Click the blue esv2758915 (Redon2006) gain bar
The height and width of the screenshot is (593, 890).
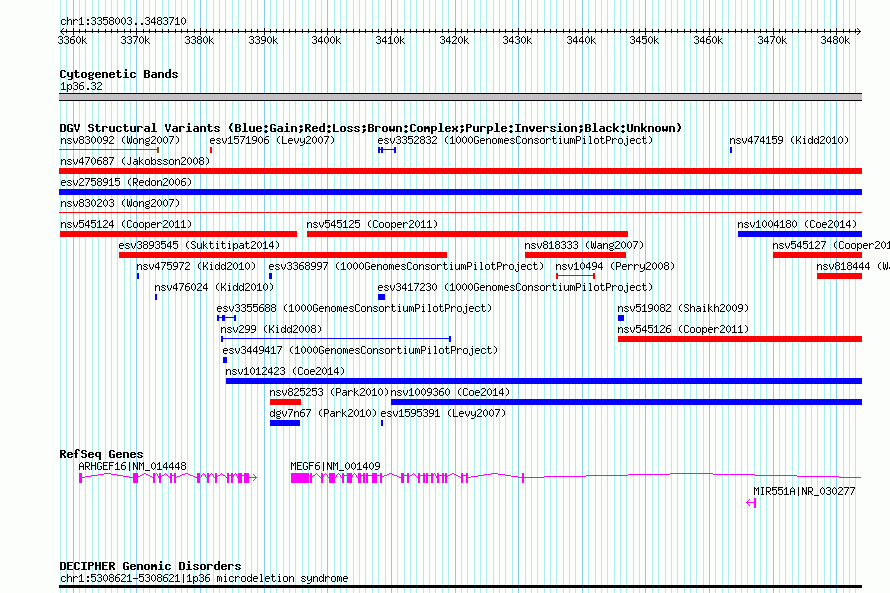coord(460,192)
